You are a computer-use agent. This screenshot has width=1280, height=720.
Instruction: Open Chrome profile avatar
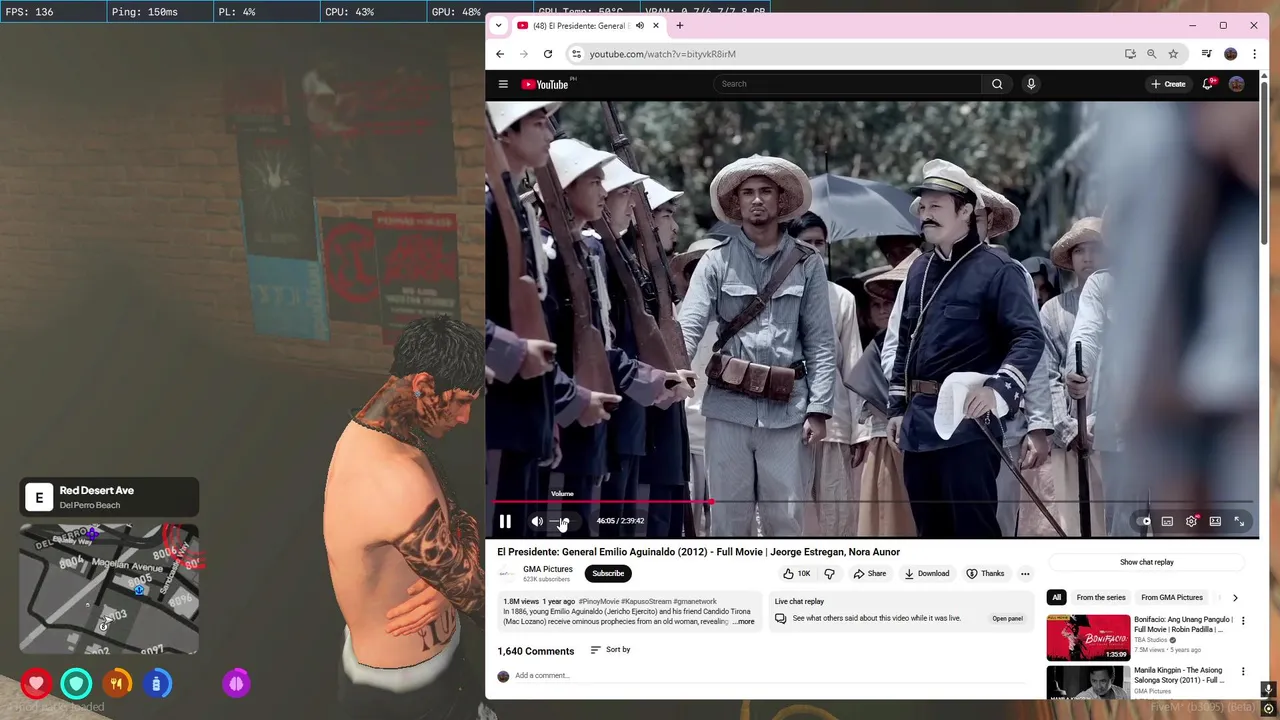tap(1231, 54)
